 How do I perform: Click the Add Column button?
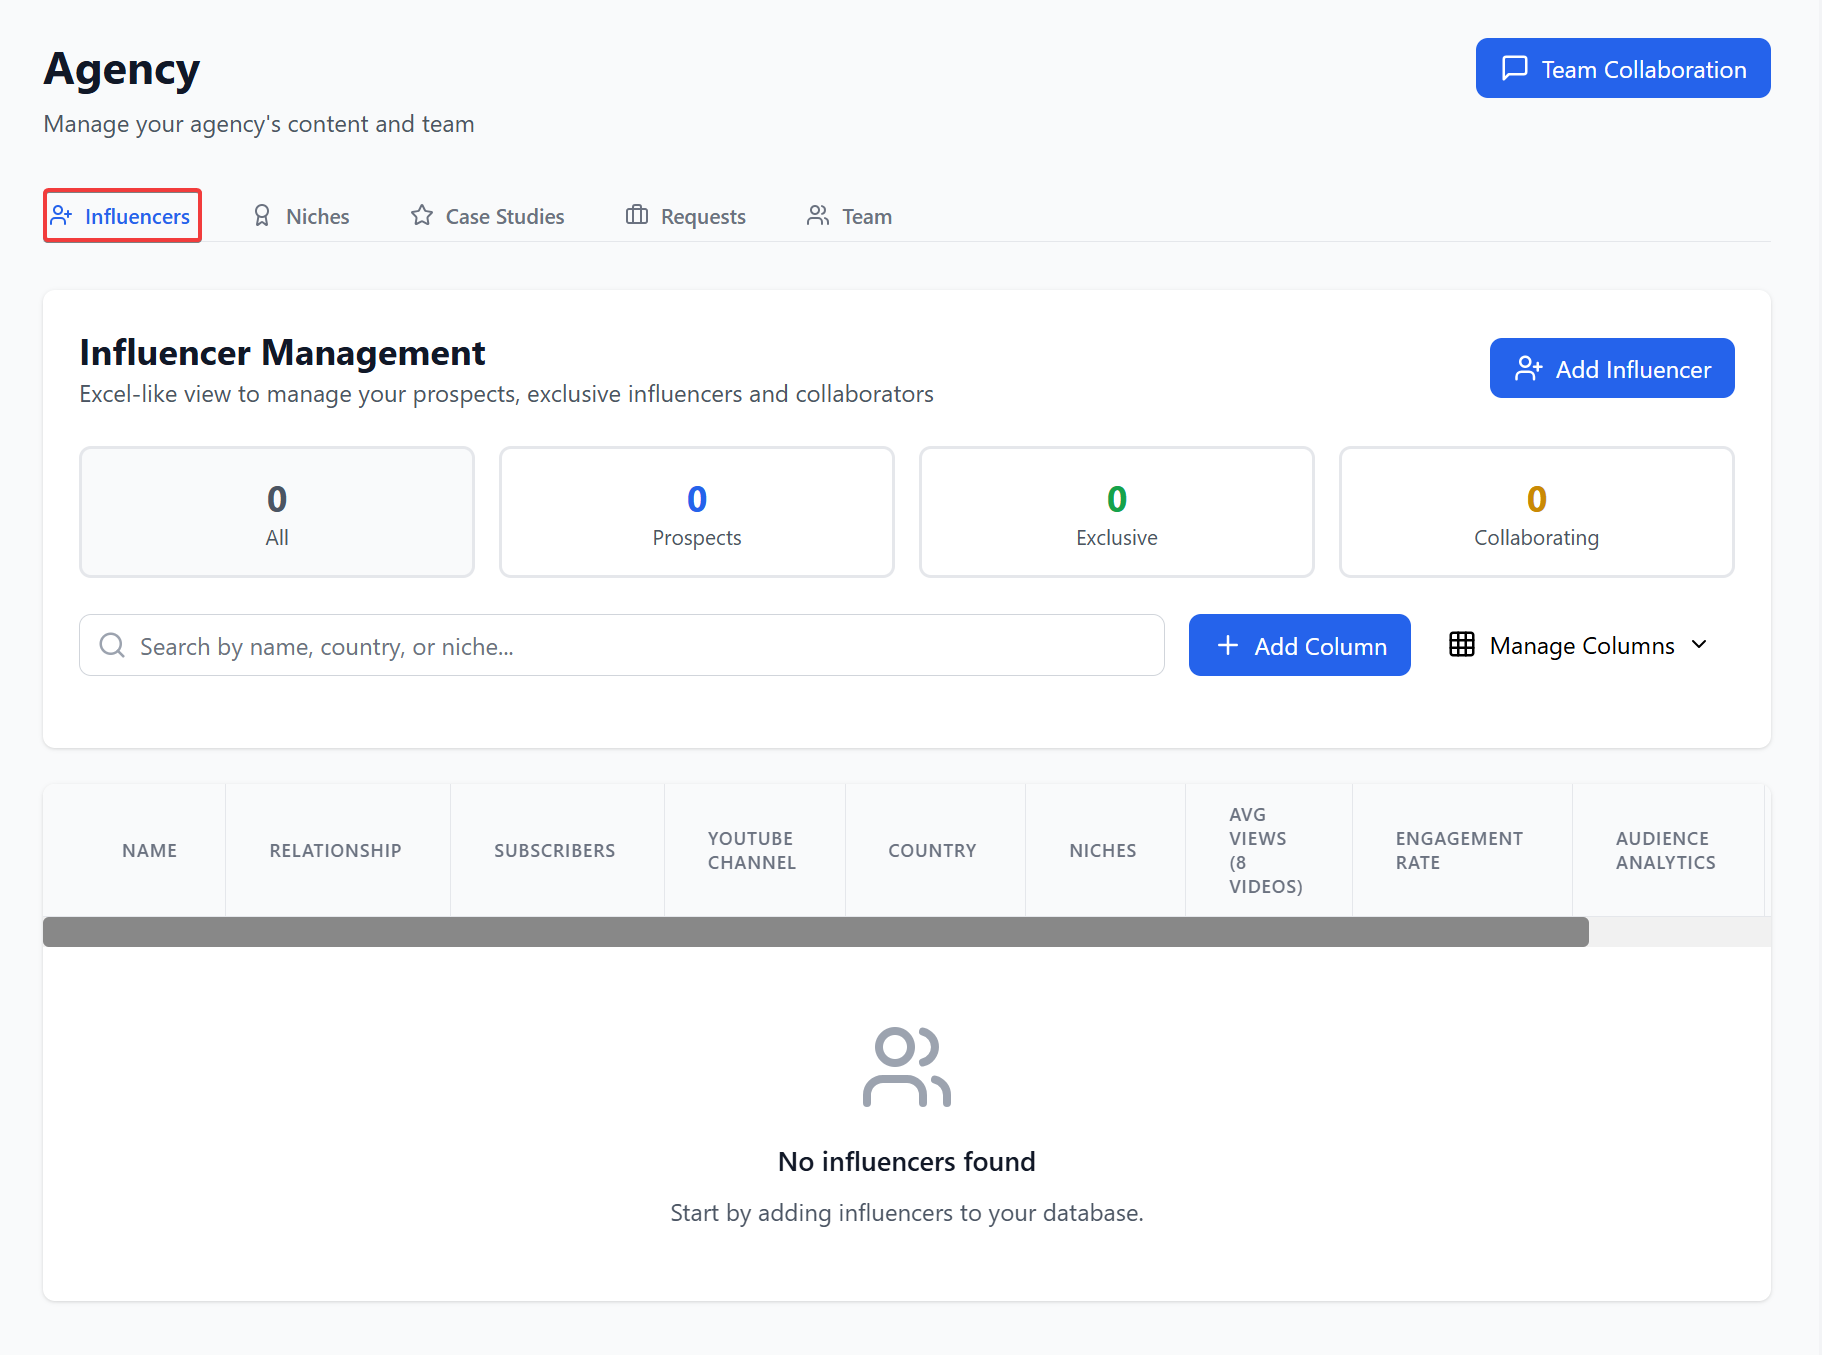(1299, 645)
